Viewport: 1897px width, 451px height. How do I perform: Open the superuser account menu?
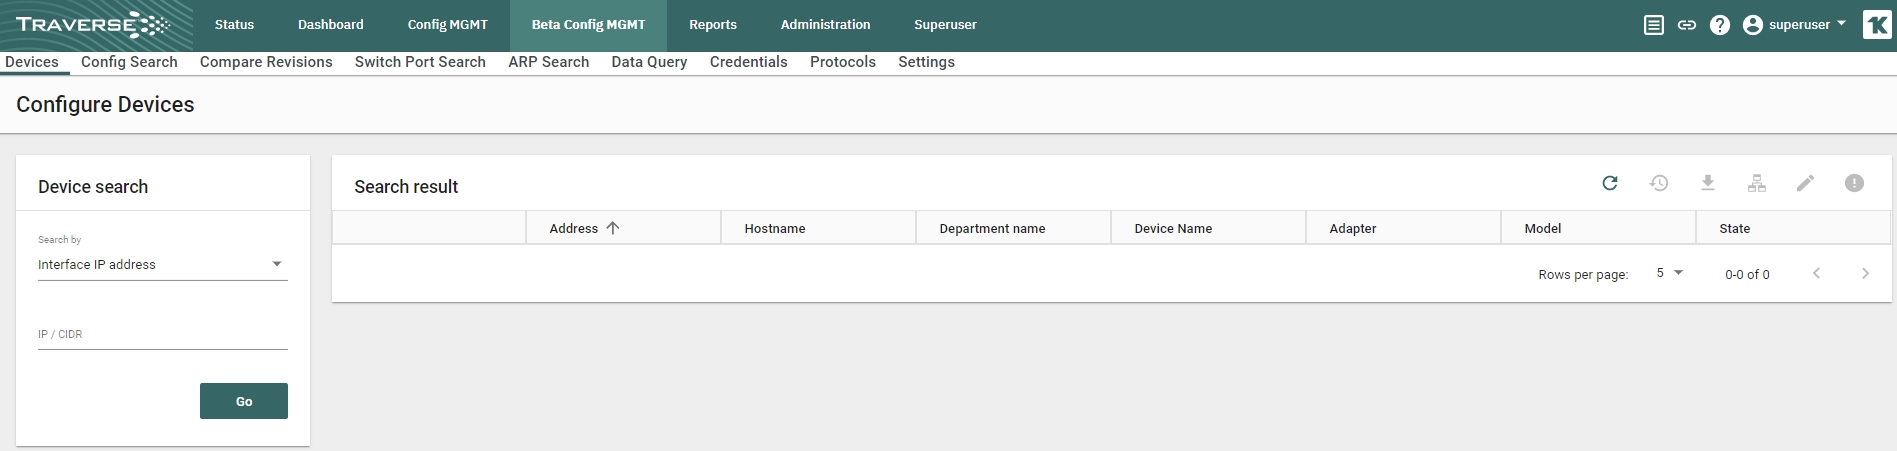click(1796, 25)
